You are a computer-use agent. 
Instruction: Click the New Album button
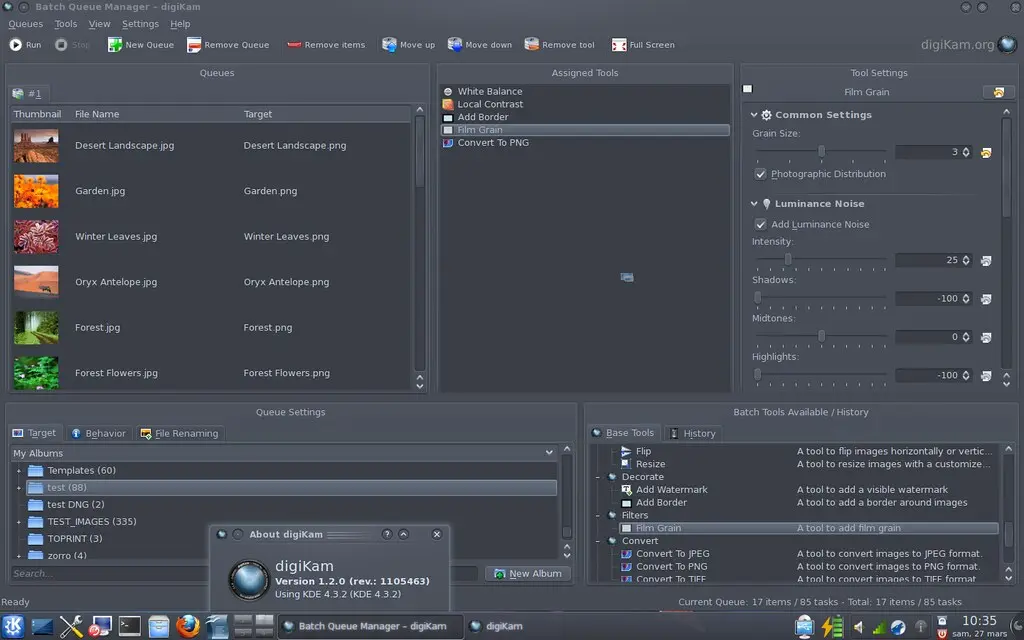pos(527,574)
